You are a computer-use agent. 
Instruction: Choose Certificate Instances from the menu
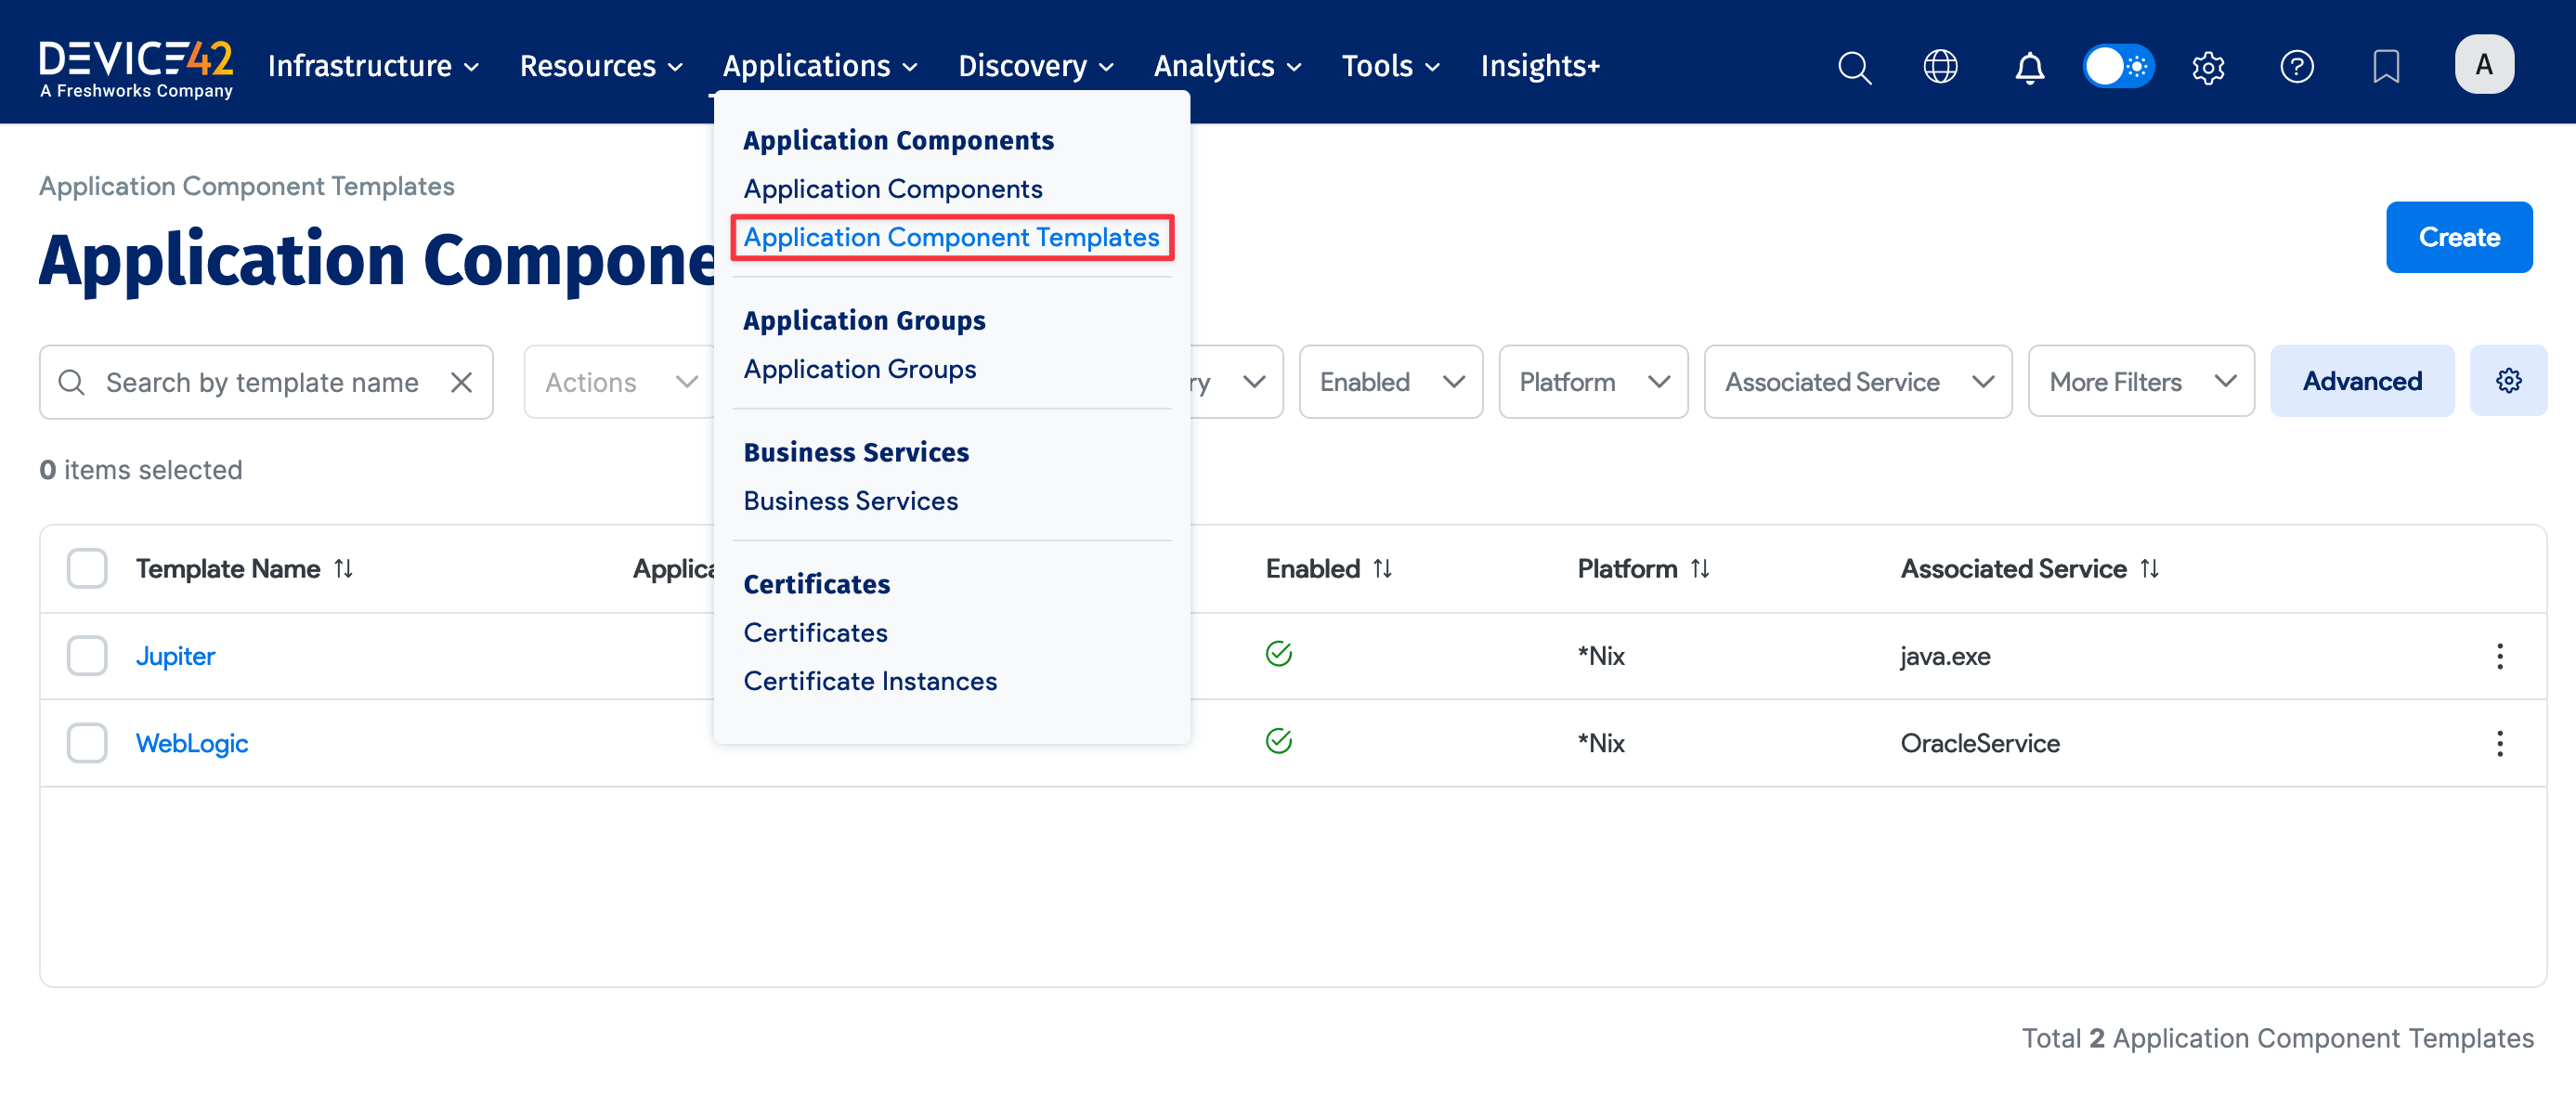869,681
